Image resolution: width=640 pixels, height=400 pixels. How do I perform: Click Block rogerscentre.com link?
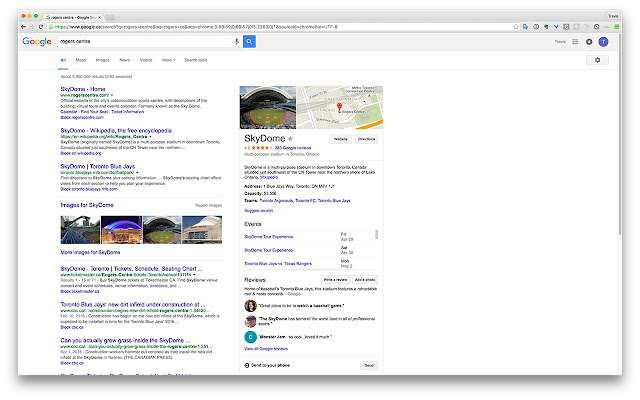[82, 117]
